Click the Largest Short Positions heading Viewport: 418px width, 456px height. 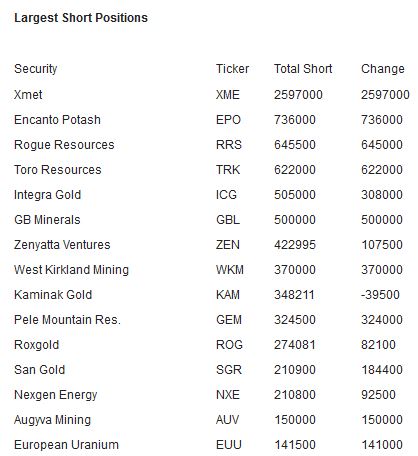pyautogui.click(x=81, y=18)
